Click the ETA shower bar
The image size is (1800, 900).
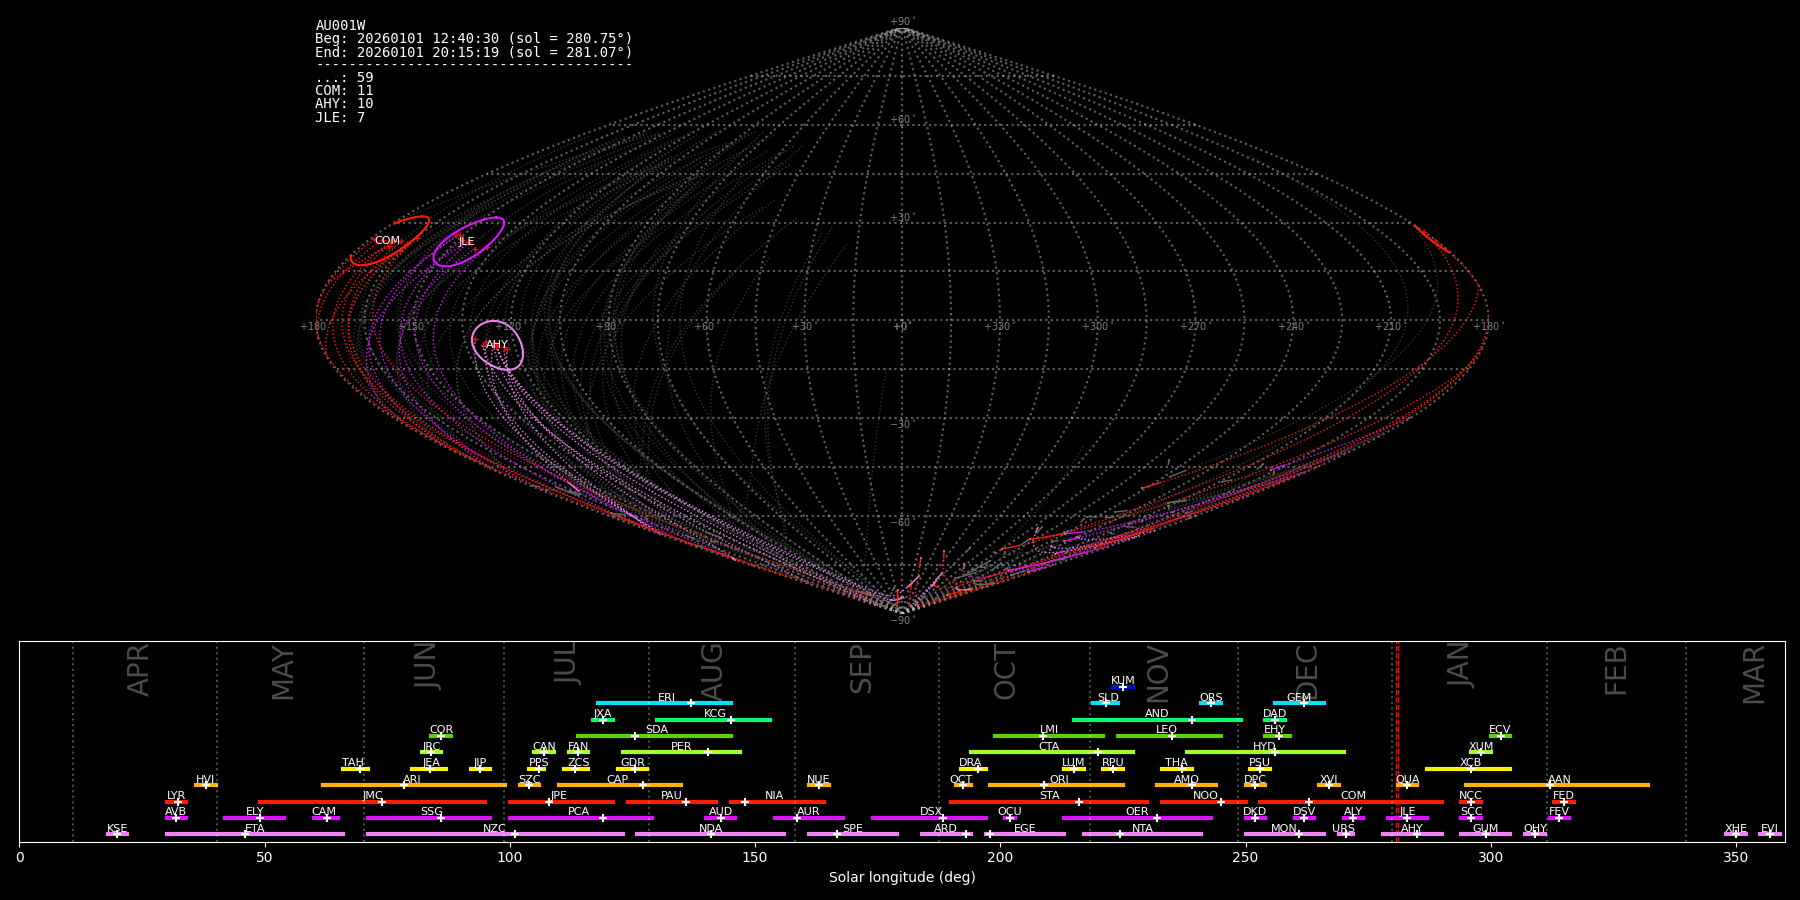[255, 834]
